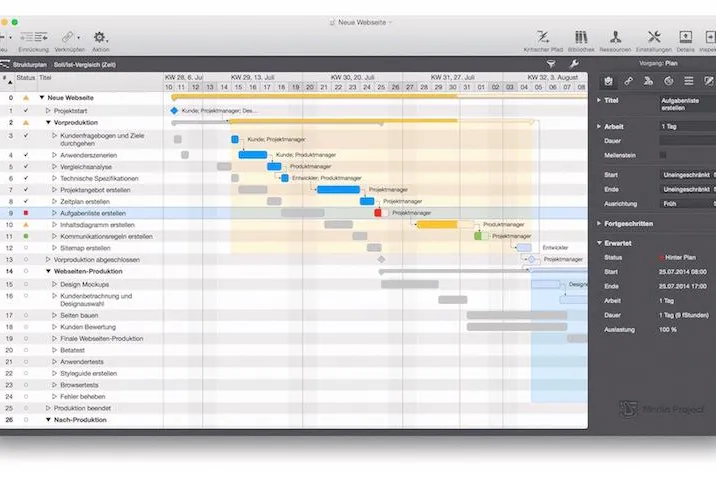Open the Aktion gear menu
The height and width of the screenshot is (477, 716).
(x=100, y=37)
